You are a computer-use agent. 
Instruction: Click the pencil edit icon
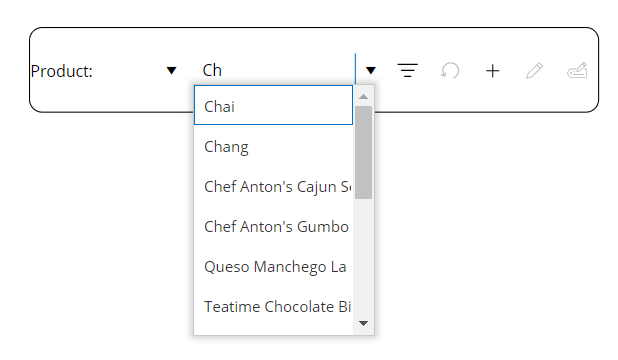tap(534, 71)
